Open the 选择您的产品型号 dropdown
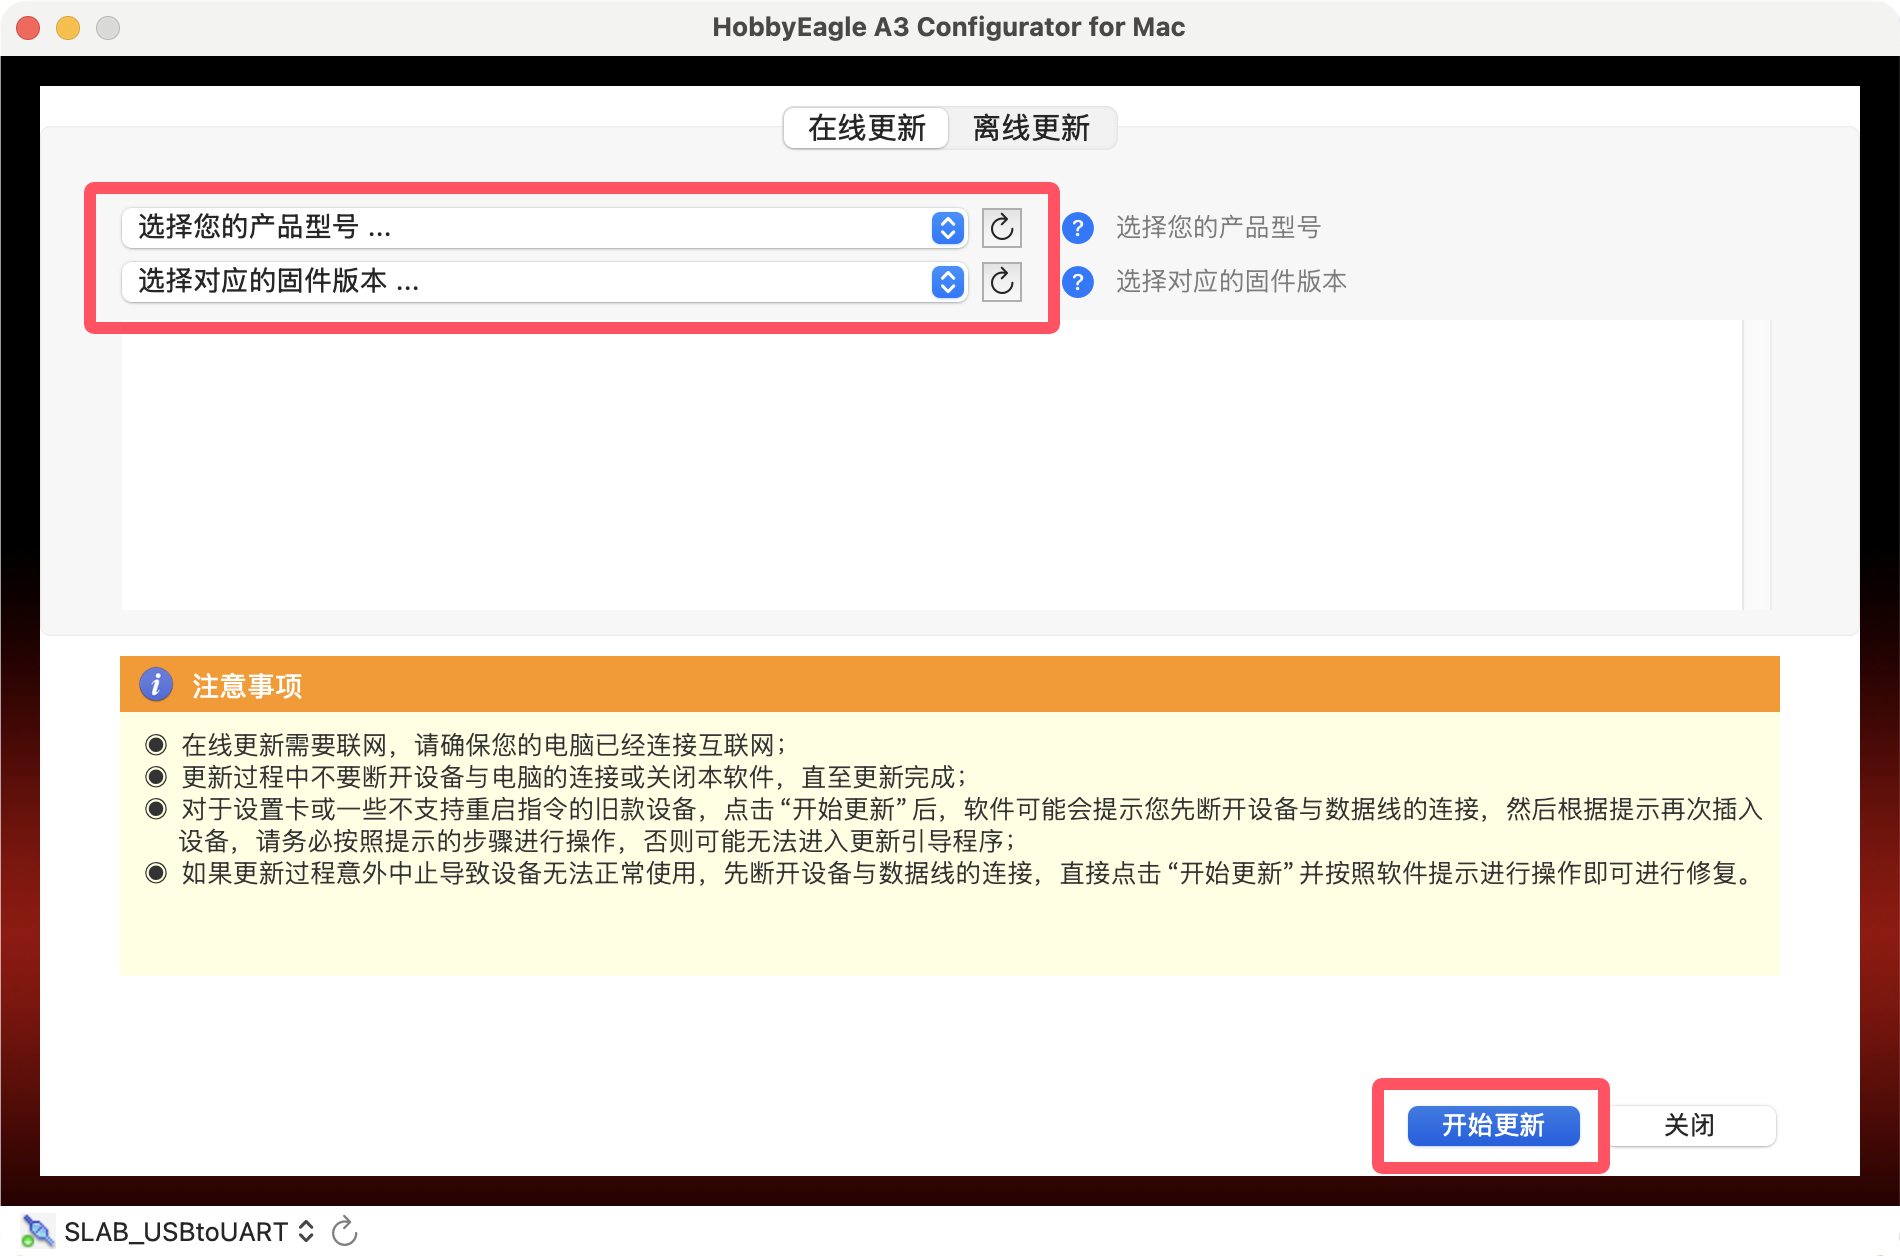This screenshot has height=1256, width=1900. 543,228
